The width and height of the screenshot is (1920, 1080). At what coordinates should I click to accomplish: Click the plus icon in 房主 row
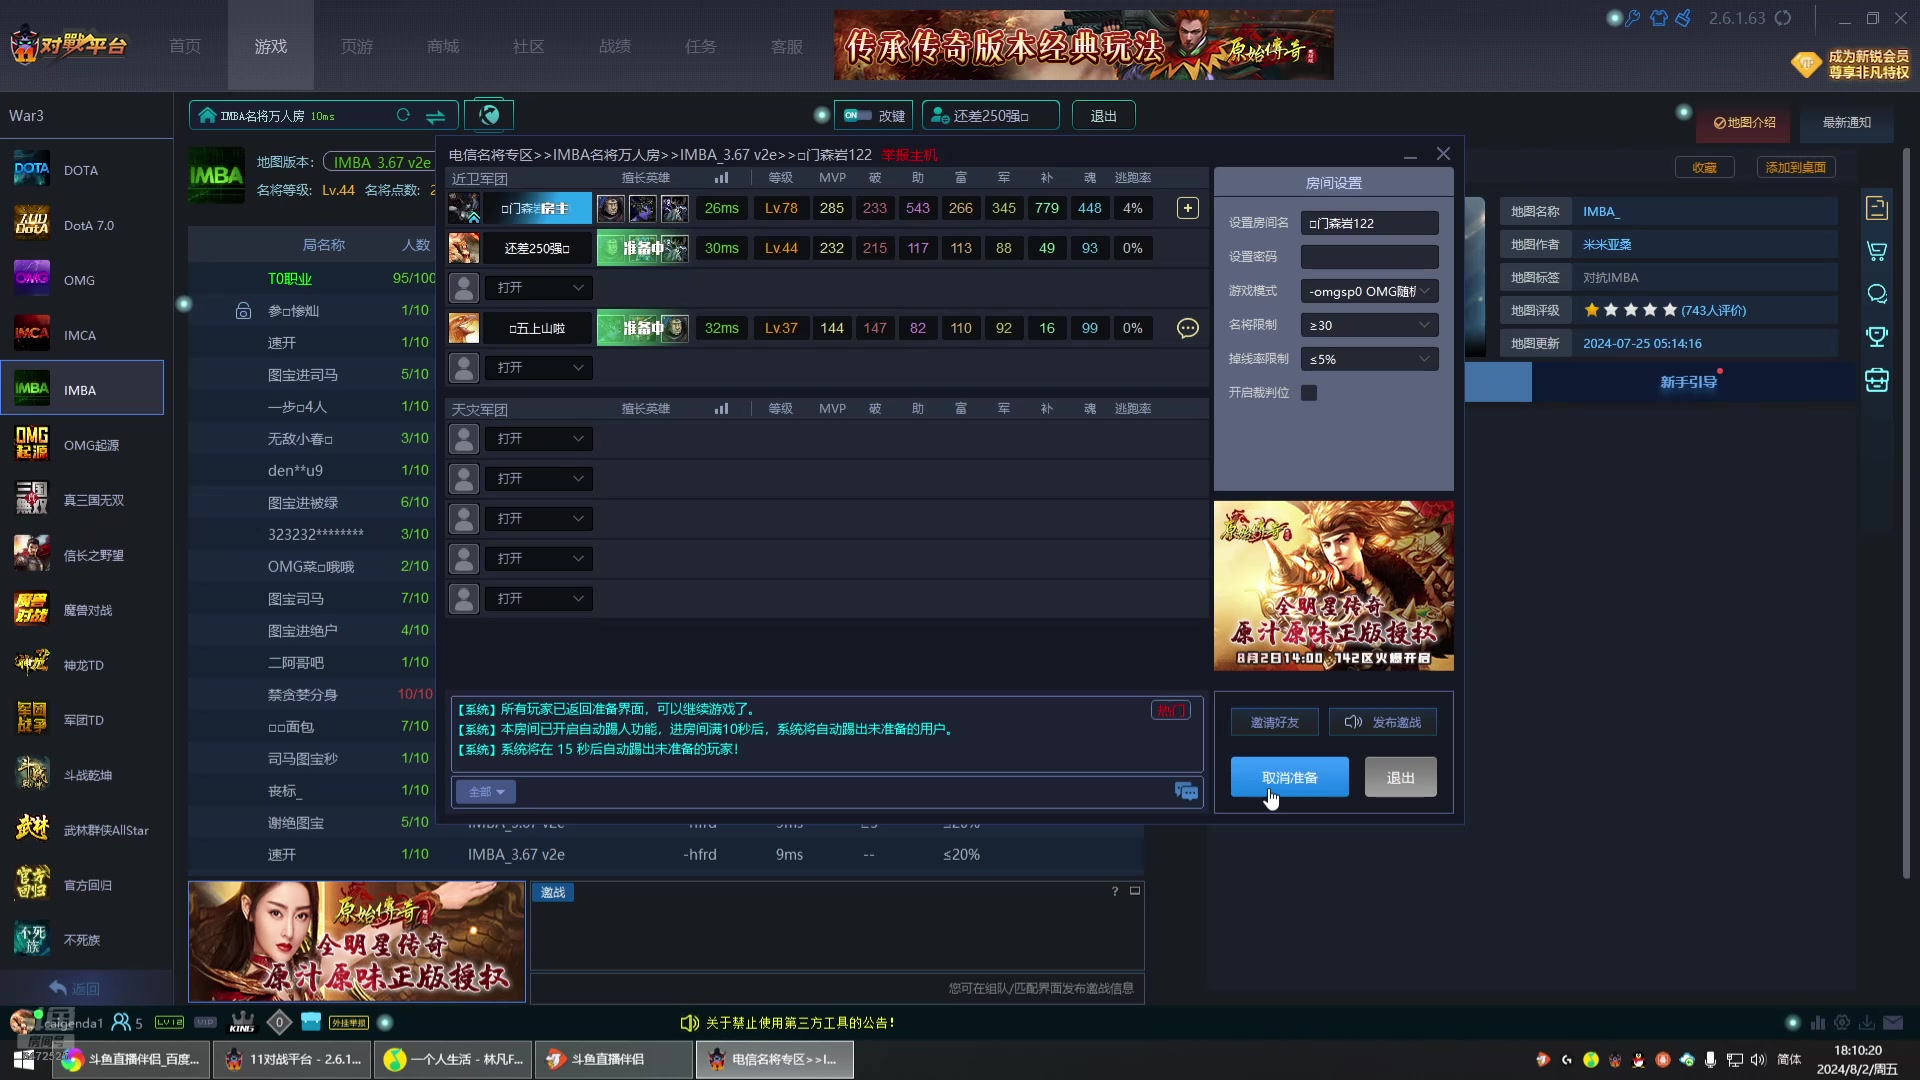1187,208
